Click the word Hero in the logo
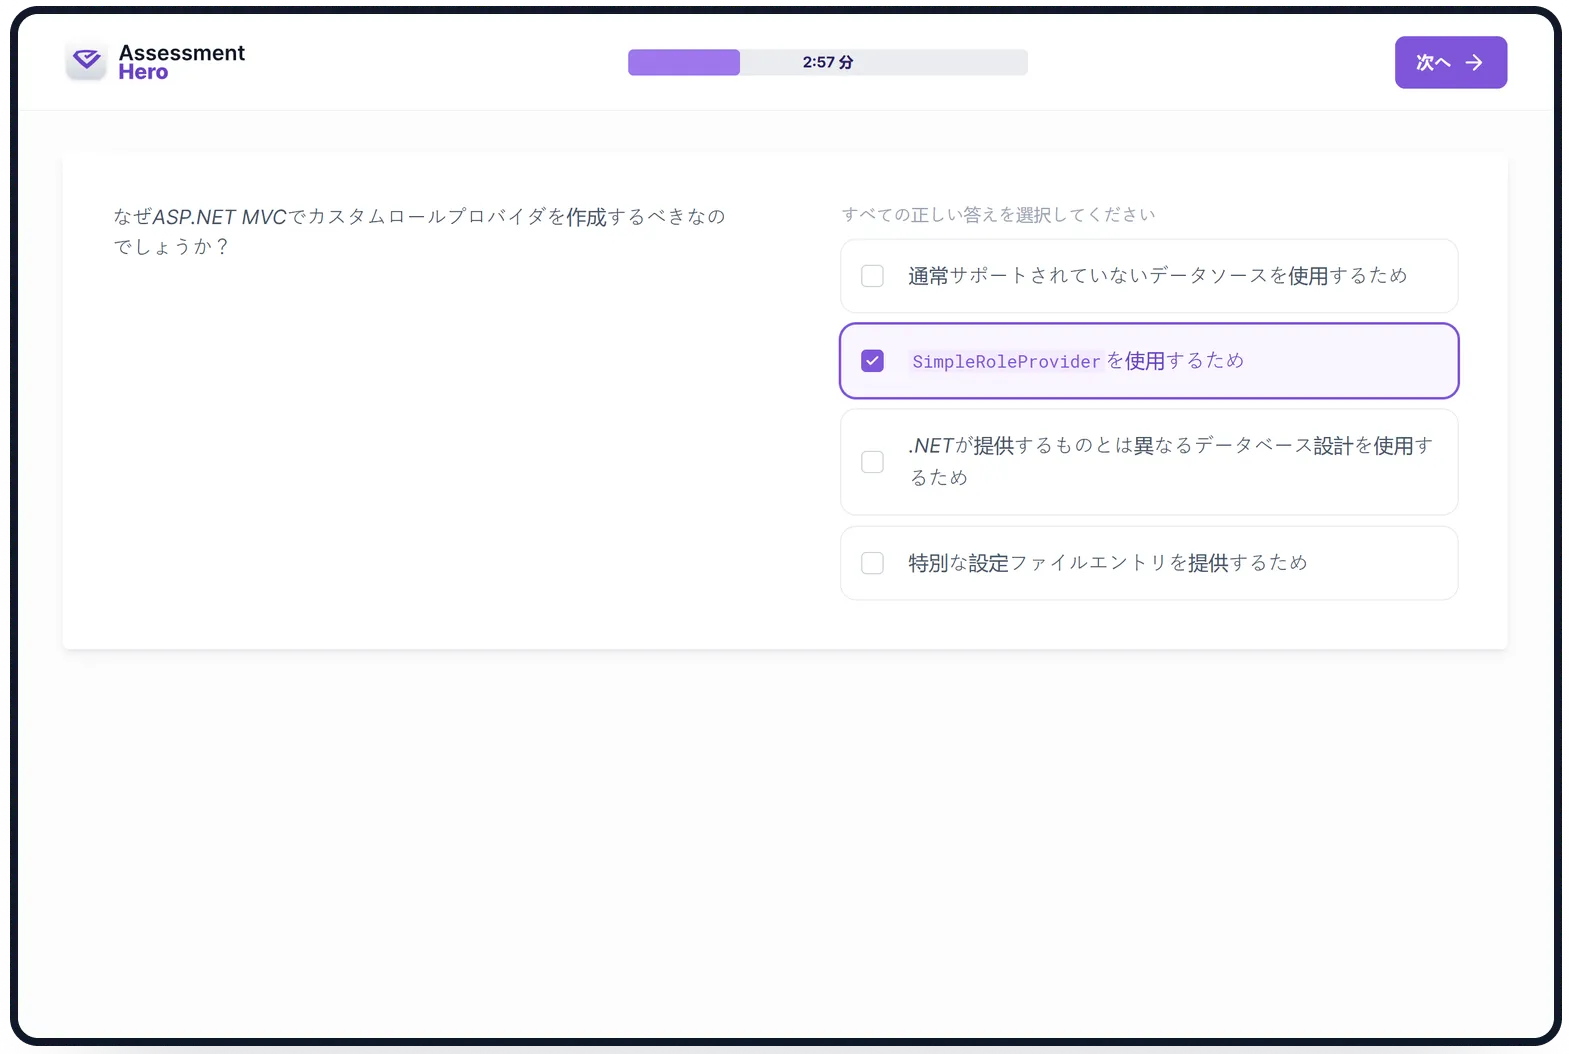The image size is (1569, 1054). [x=143, y=73]
